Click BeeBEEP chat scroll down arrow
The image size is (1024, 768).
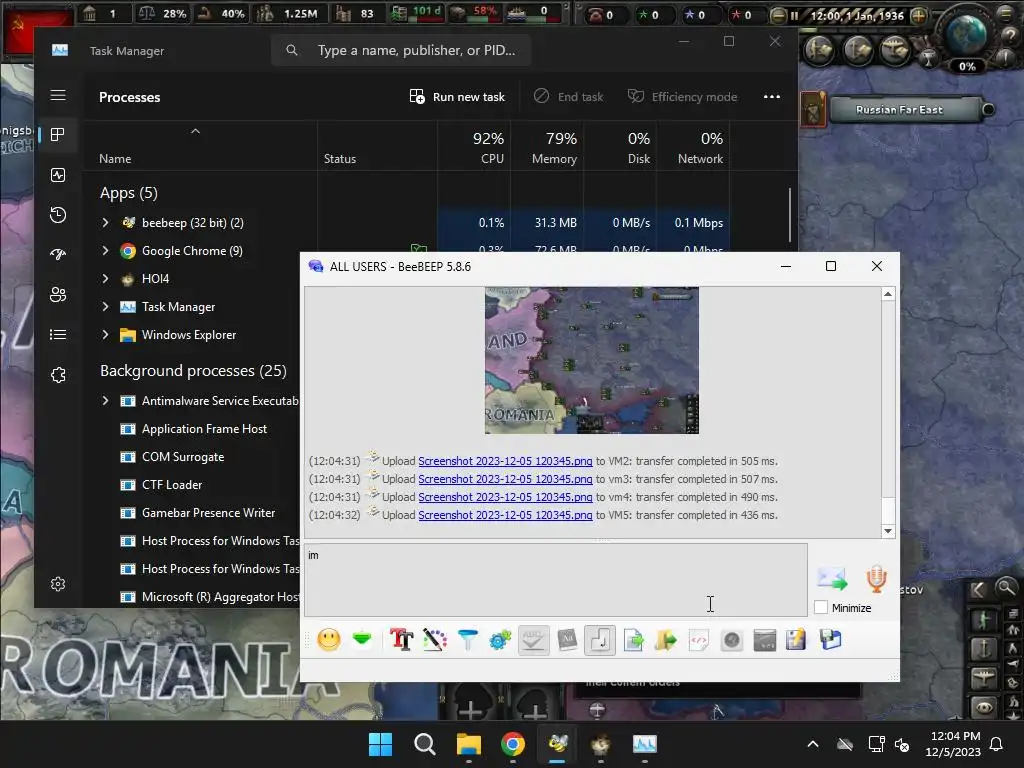click(x=888, y=531)
